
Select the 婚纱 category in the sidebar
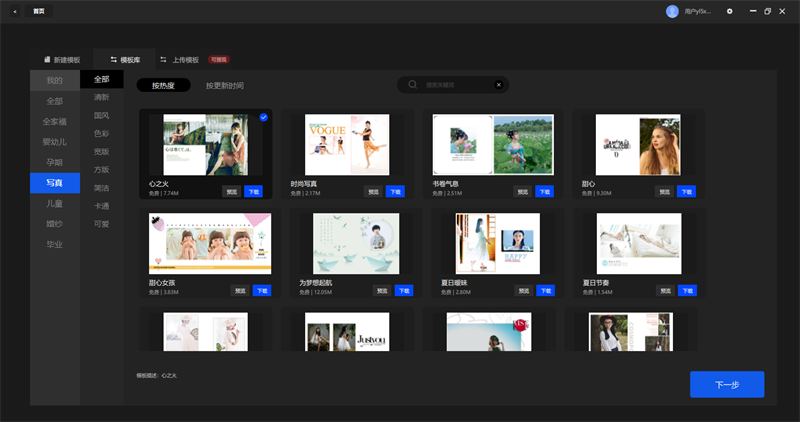[55, 224]
